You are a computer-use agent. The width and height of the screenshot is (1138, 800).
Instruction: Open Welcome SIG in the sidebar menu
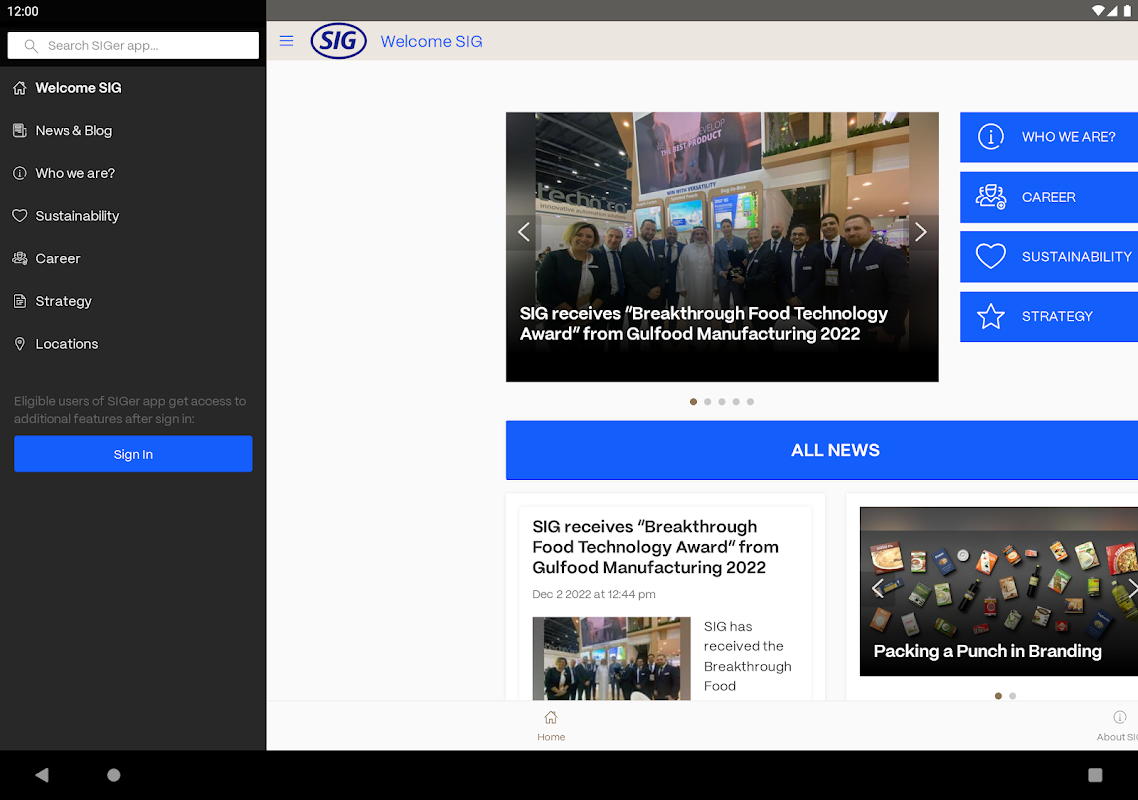click(x=133, y=88)
